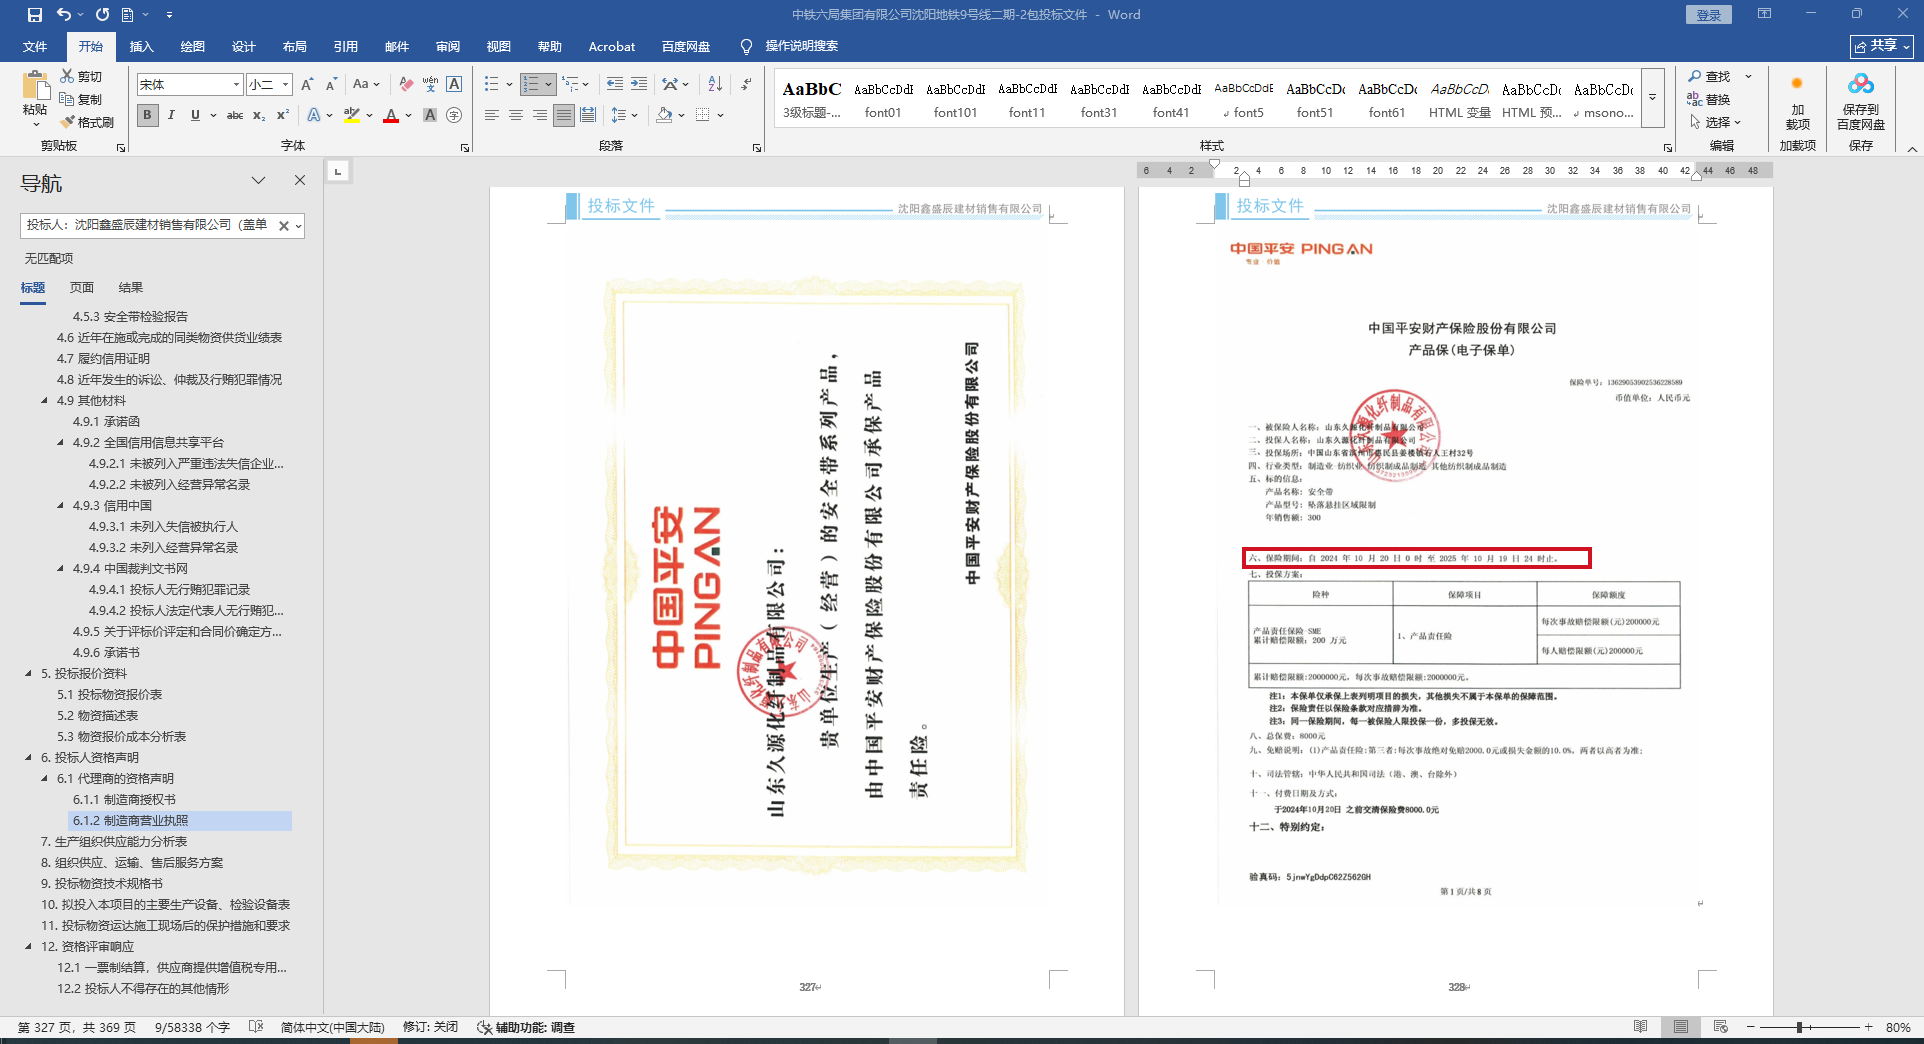
Task: Open Find in the editing group
Action: (1709, 76)
